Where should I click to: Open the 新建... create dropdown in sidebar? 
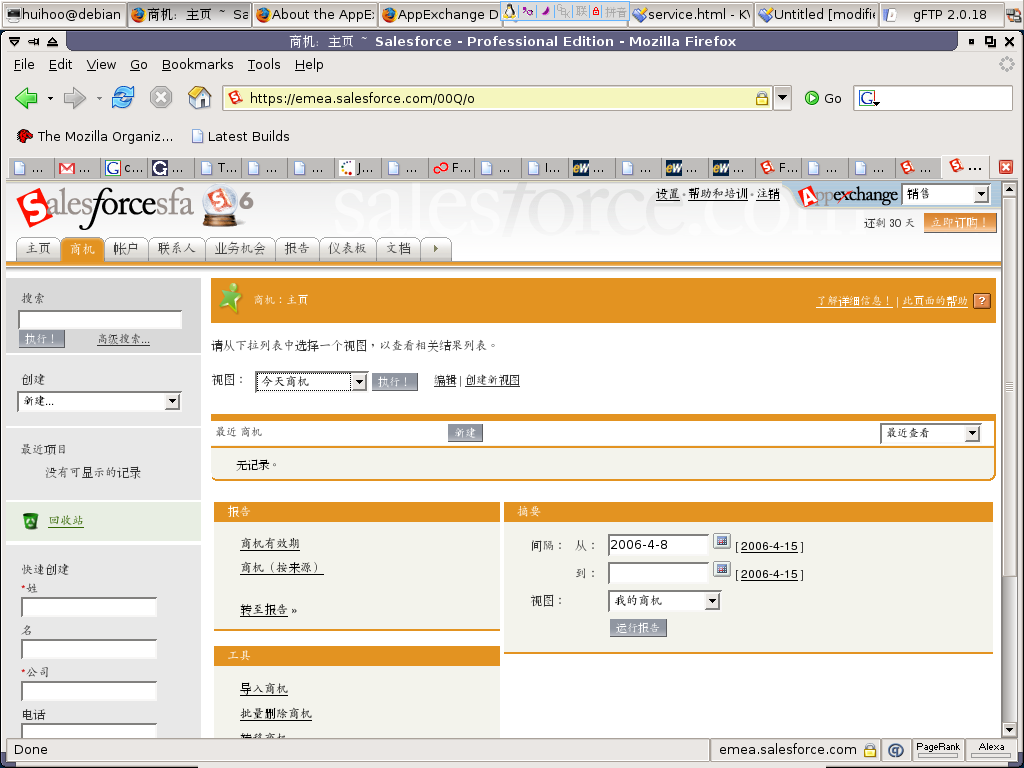[x=172, y=401]
